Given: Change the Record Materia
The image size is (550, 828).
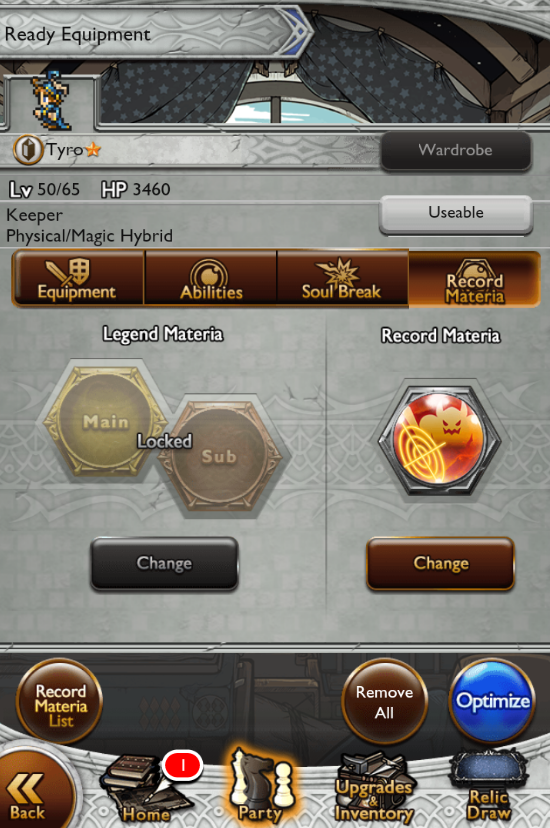Looking at the screenshot, I should pyautogui.click(x=440, y=563).
